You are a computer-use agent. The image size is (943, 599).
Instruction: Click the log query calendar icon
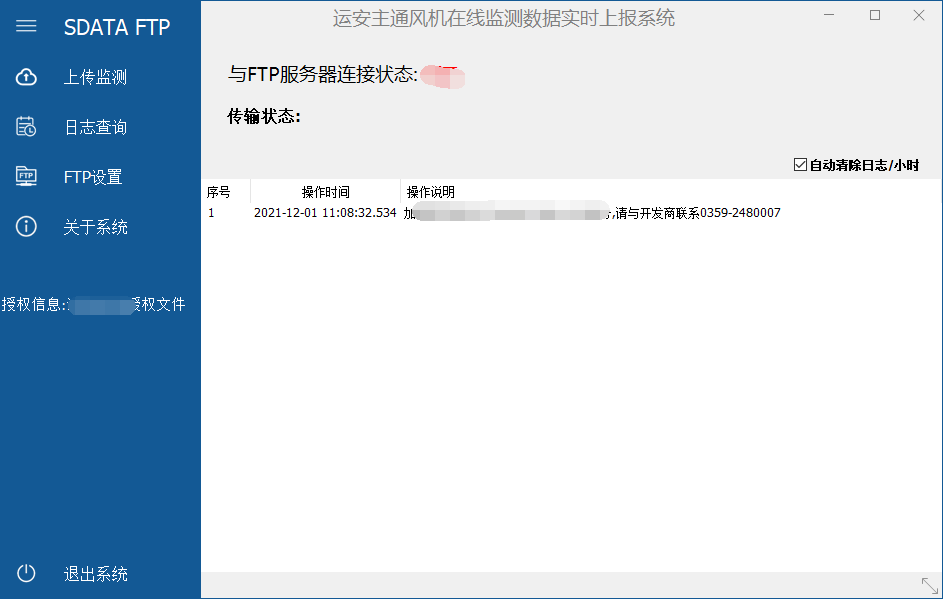point(26,127)
